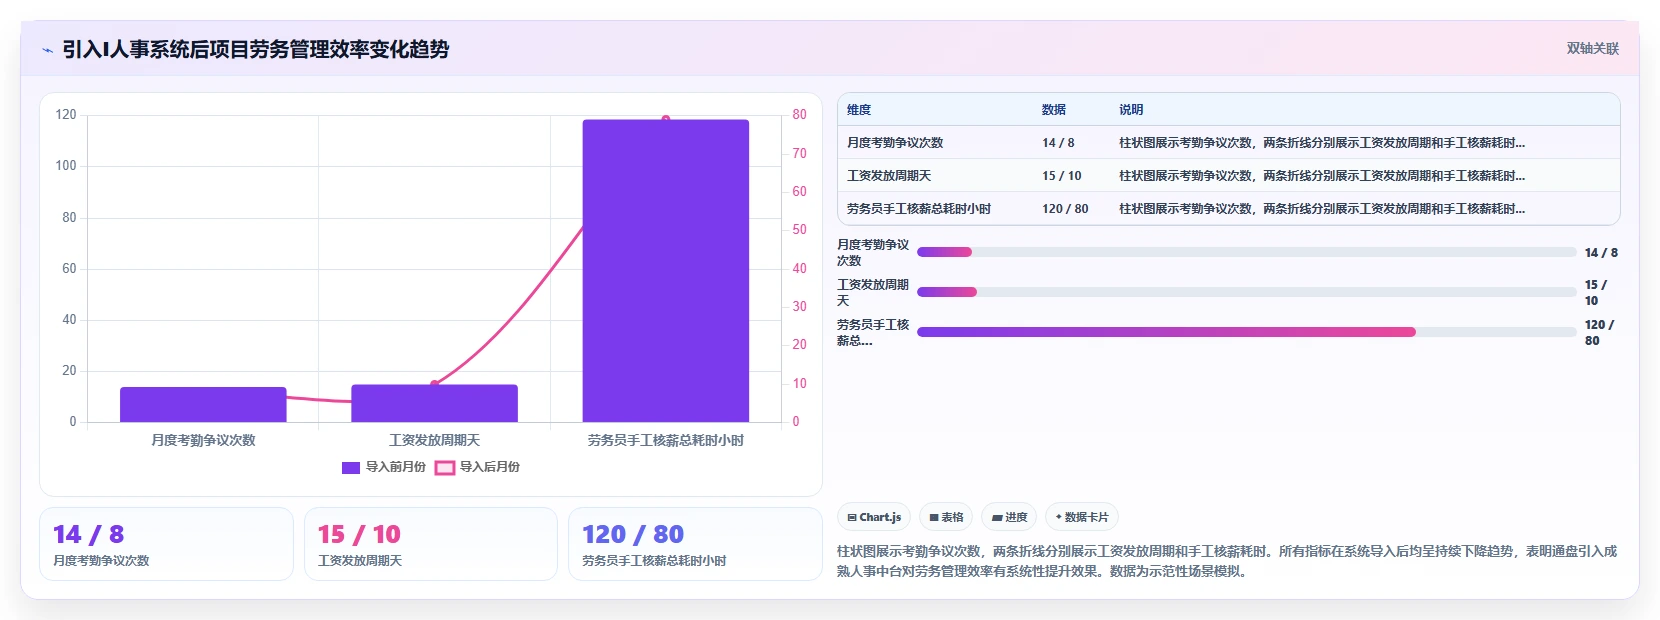Click the right axis value 80
Viewport: 1660px width, 620px height.
tap(799, 115)
